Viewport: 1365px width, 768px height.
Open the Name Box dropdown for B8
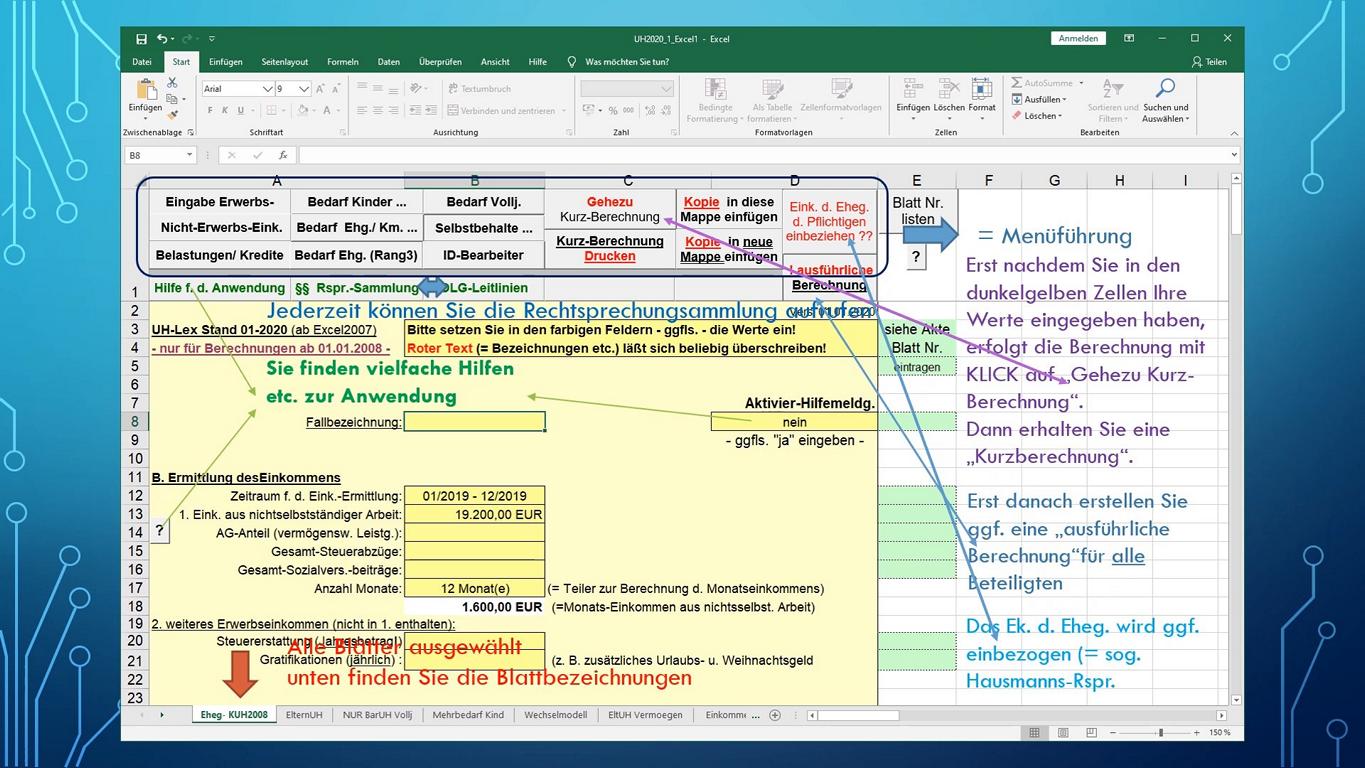189,155
